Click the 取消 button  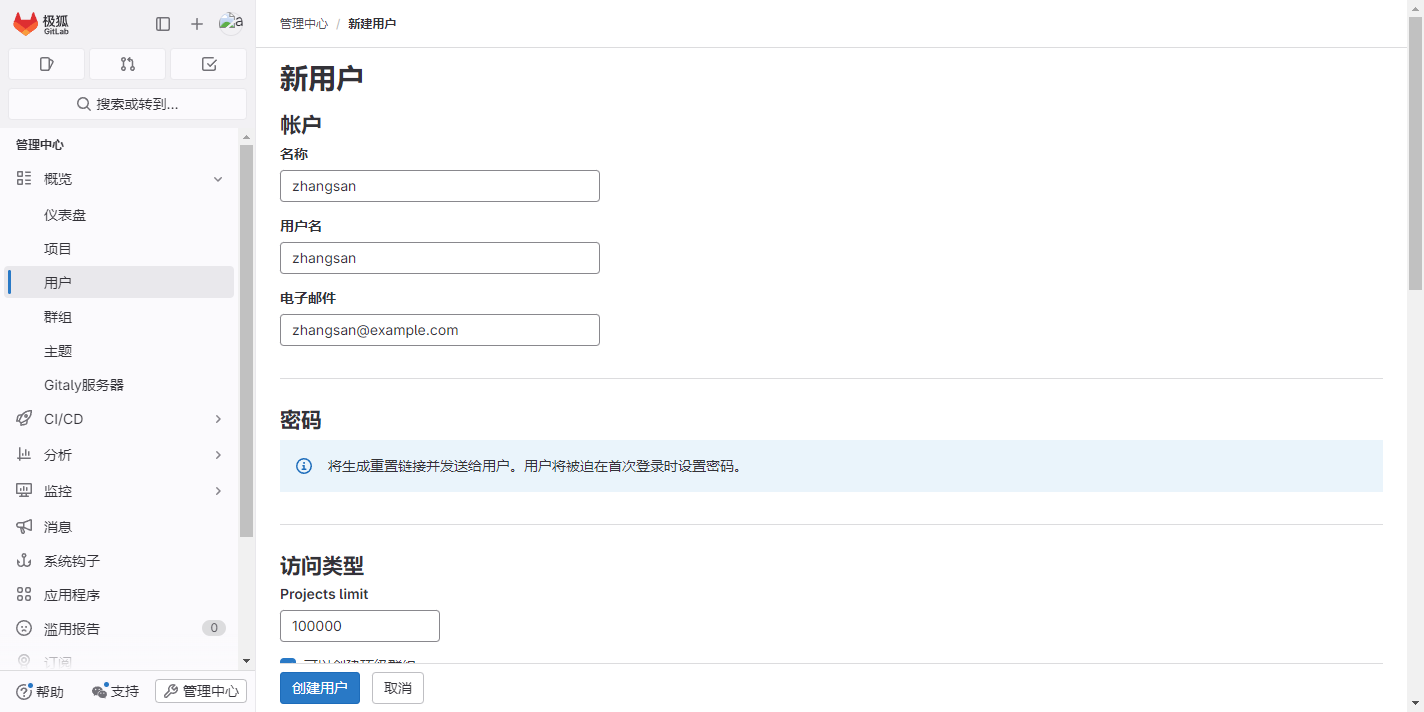coord(398,688)
